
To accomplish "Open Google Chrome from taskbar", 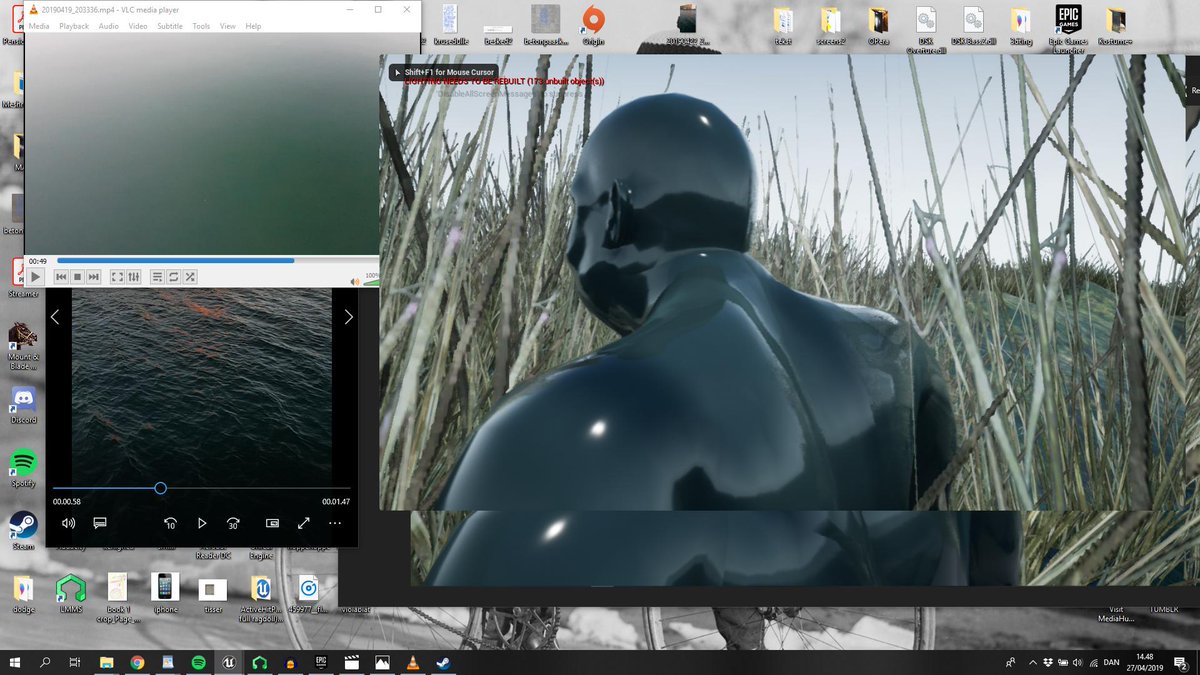I will tap(137, 661).
